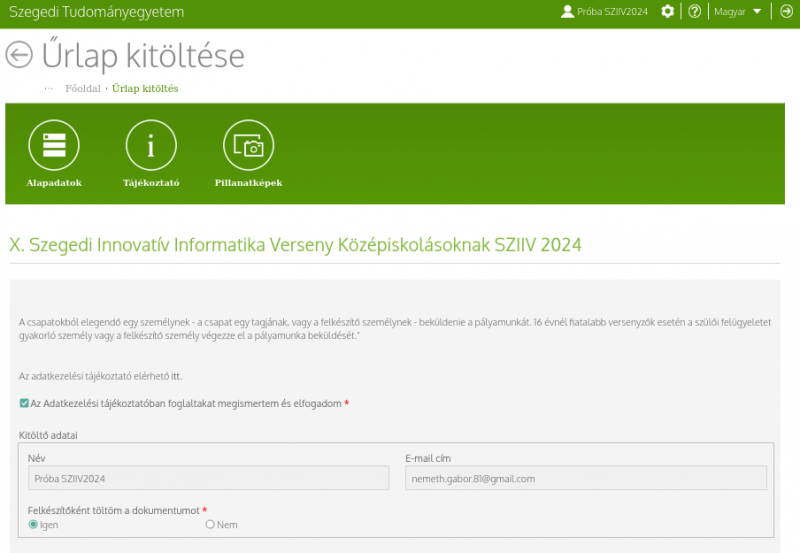Select the Nem radio button
This screenshot has width=800, height=553.
coord(210,524)
